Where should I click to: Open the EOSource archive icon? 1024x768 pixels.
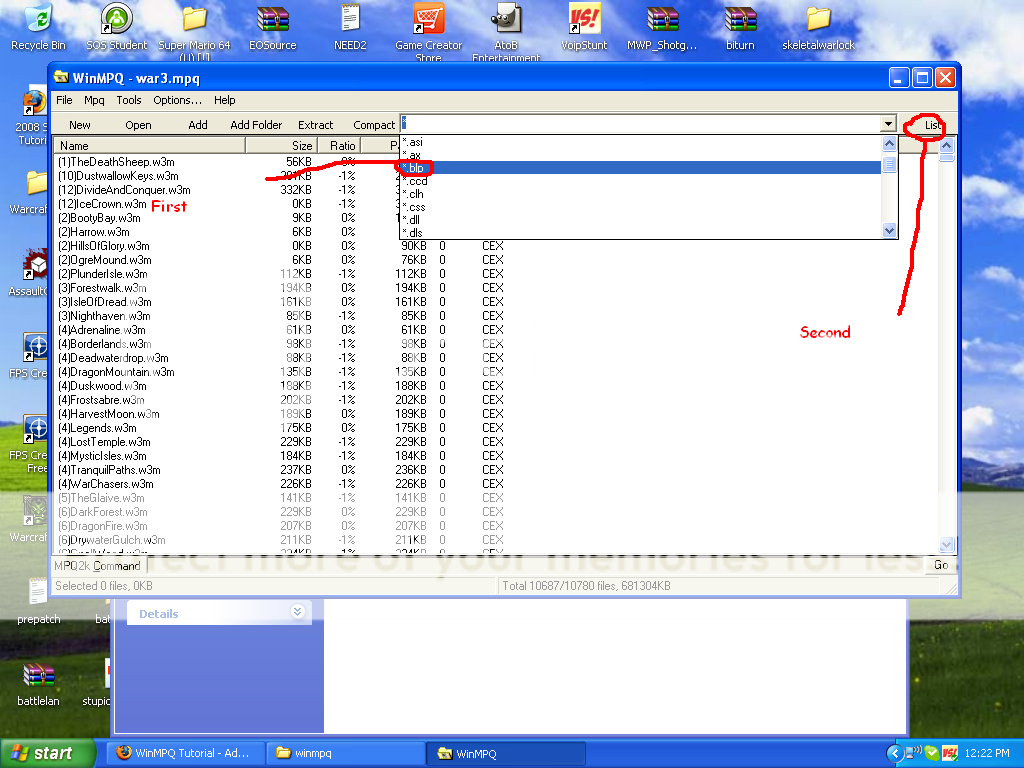(x=272, y=20)
